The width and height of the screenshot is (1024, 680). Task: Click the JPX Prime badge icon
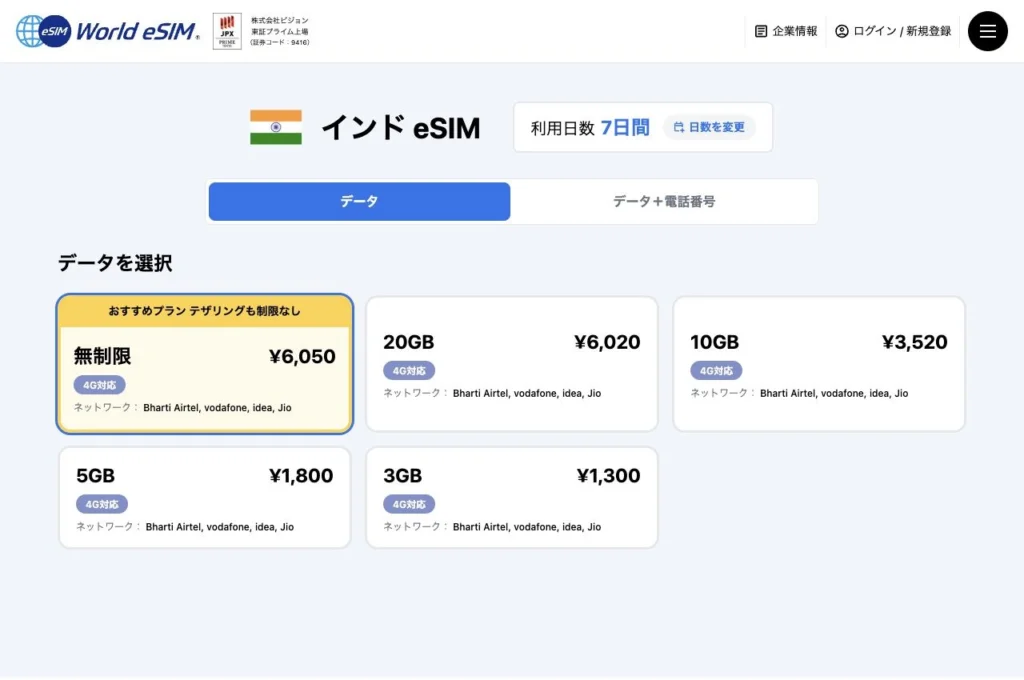[x=227, y=31]
